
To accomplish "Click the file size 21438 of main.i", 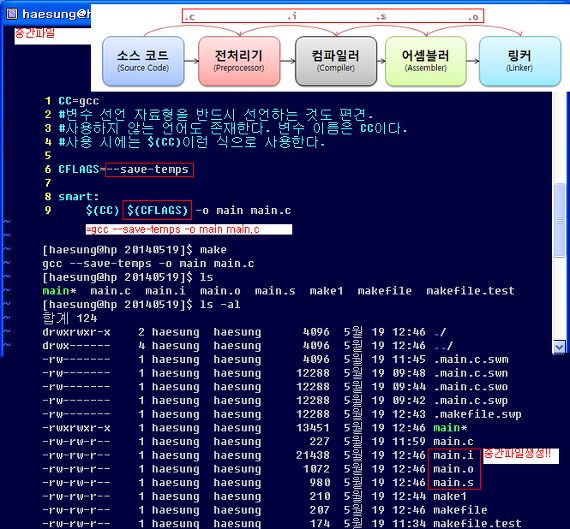I will [313, 455].
